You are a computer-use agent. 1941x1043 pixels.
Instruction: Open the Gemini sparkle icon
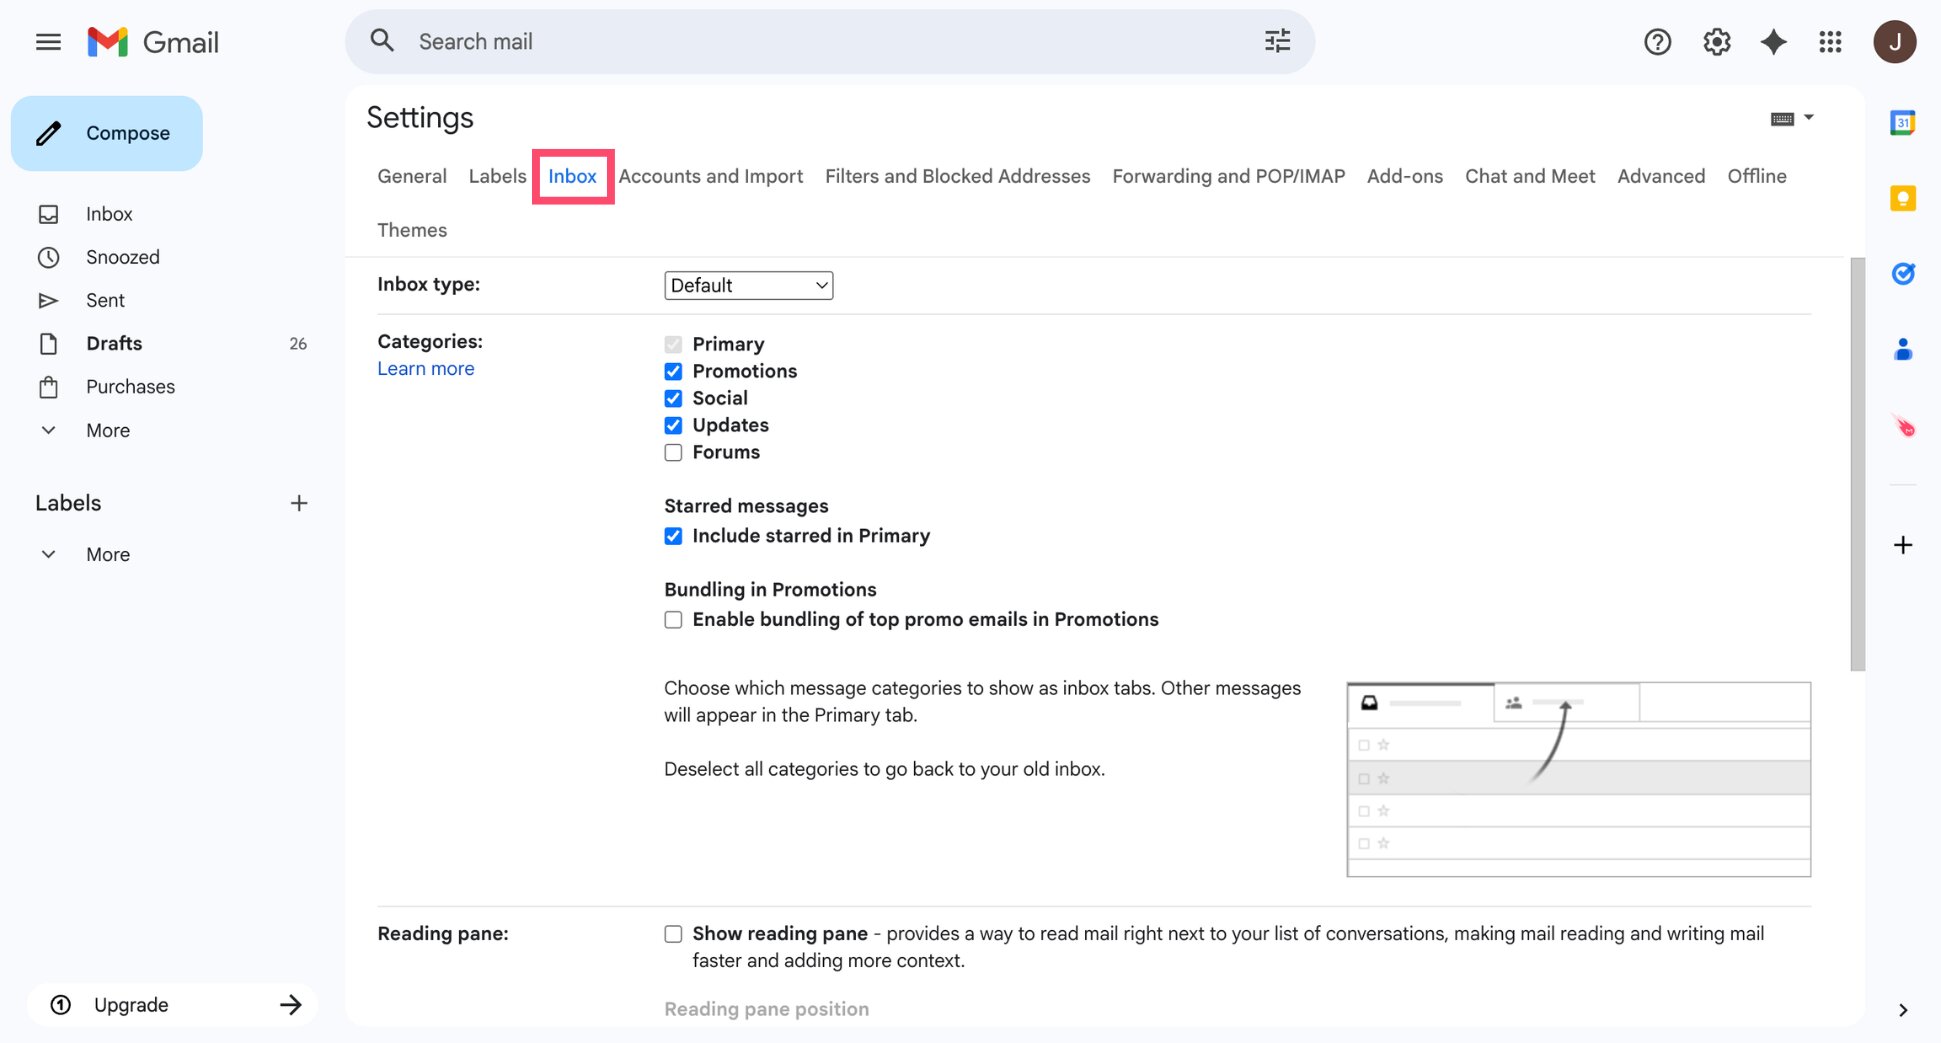(x=1773, y=42)
